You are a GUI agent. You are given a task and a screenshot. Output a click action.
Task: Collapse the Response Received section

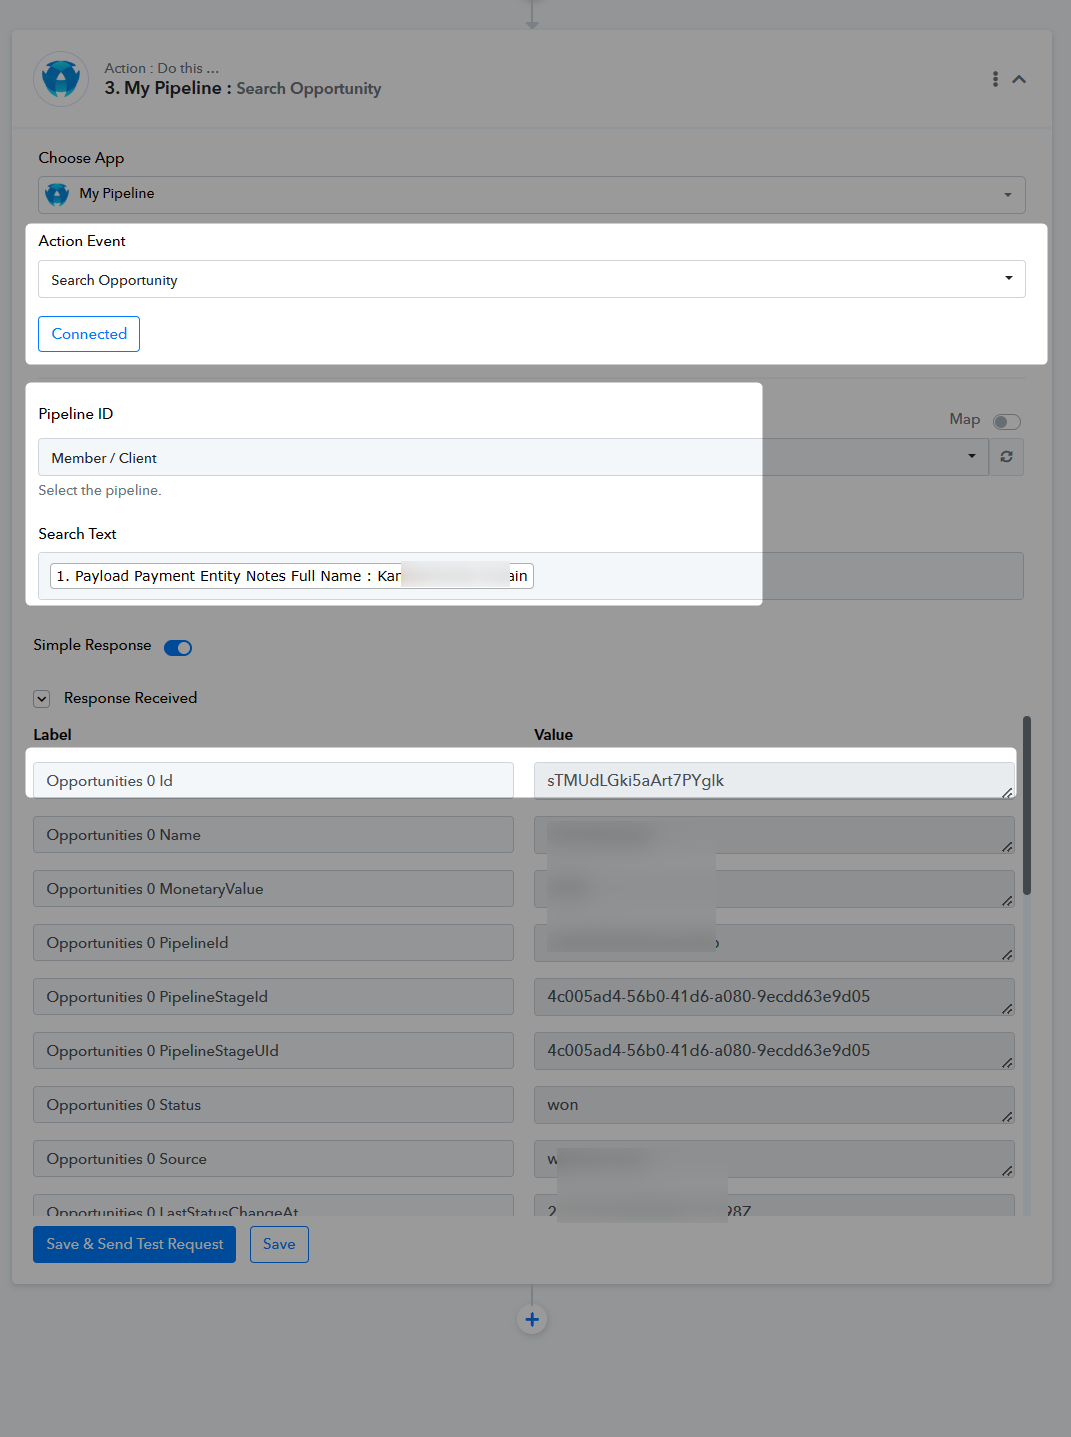click(42, 699)
